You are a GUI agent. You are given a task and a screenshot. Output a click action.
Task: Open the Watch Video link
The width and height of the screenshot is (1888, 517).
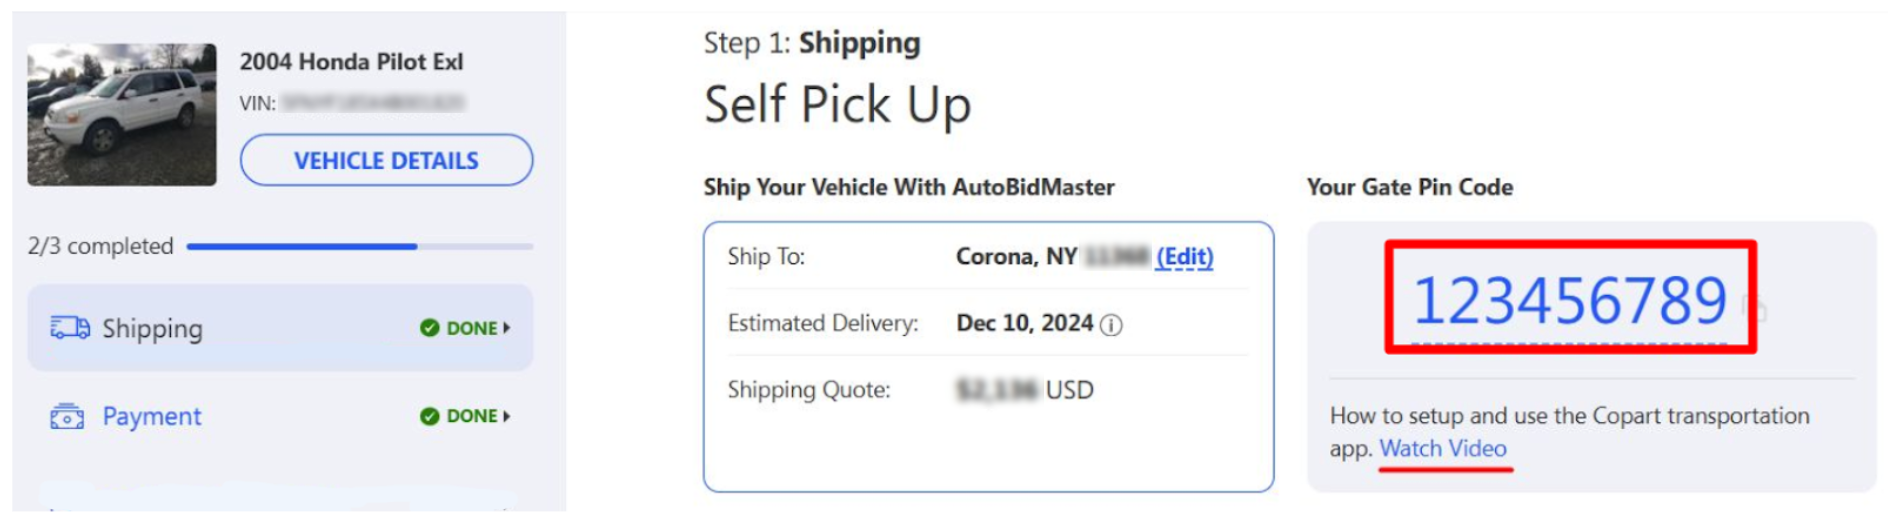click(x=1443, y=448)
